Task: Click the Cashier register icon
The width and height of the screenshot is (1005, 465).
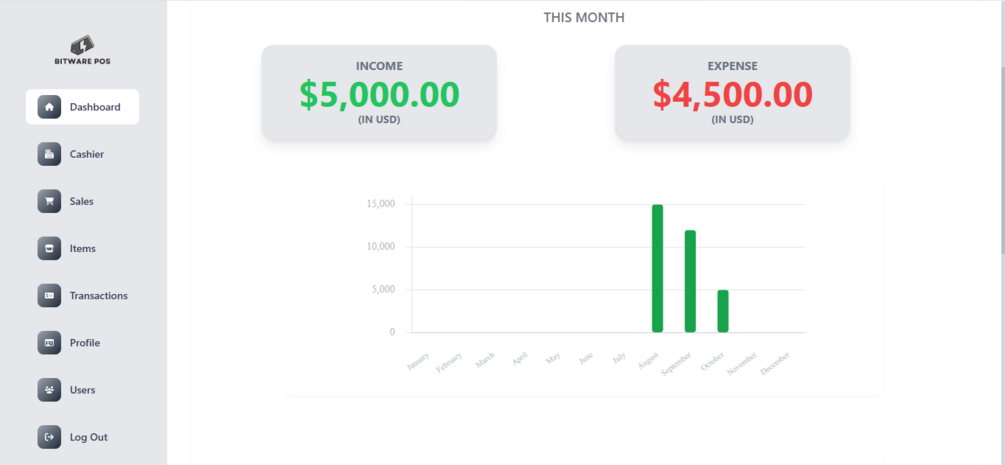Action: (49, 154)
